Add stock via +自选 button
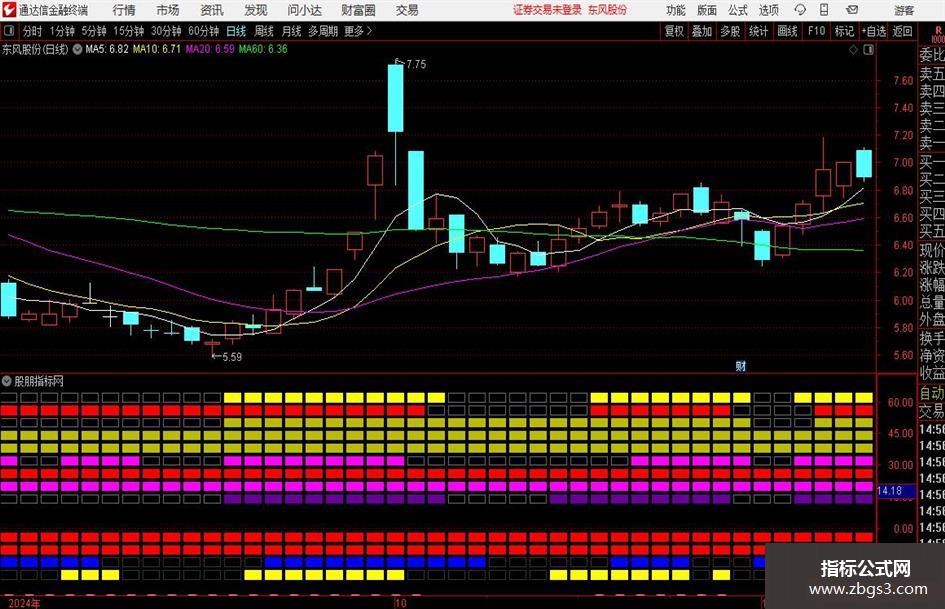The height and width of the screenshot is (609, 945). tap(874, 31)
